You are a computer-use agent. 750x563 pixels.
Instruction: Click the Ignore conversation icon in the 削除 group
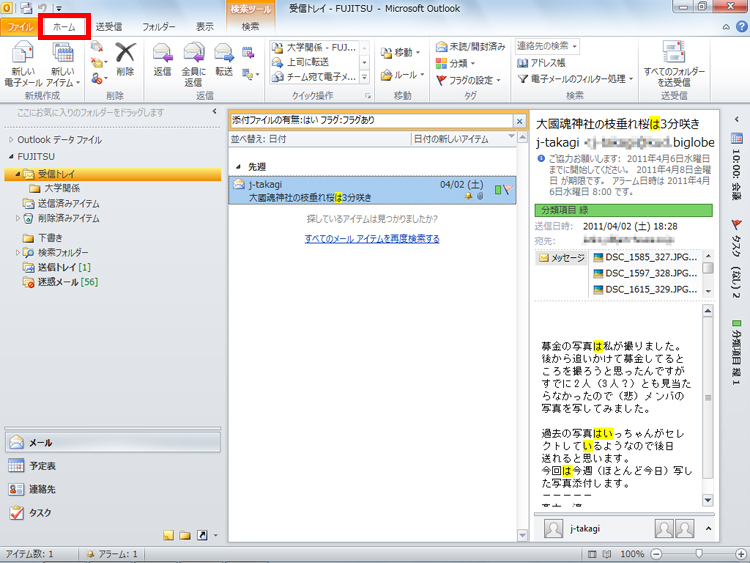[97, 46]
